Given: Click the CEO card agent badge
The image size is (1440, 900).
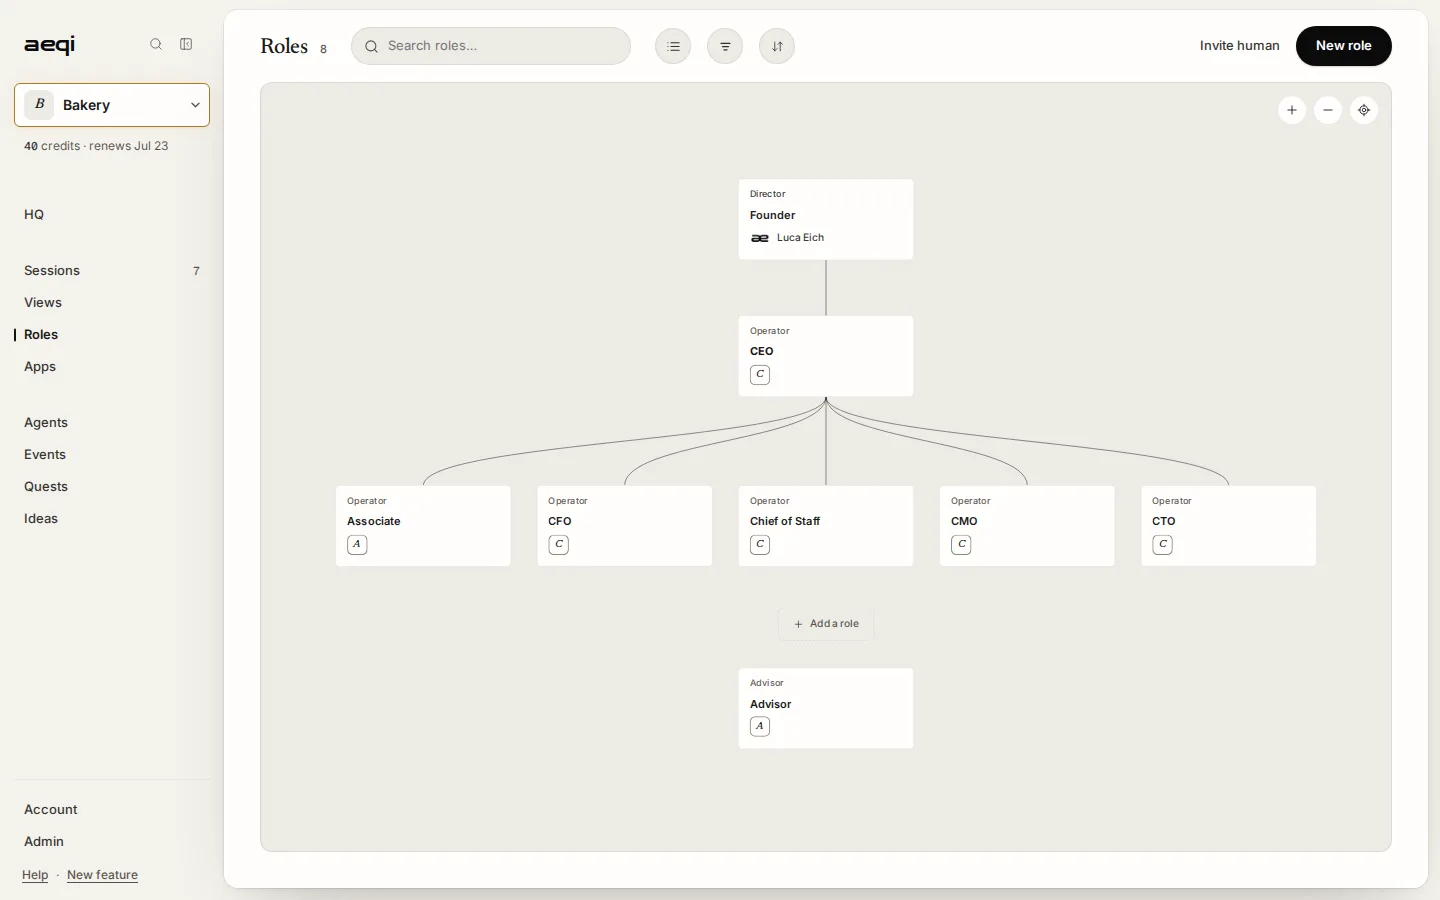Looking at the screenshot, I should pos(760,375).
